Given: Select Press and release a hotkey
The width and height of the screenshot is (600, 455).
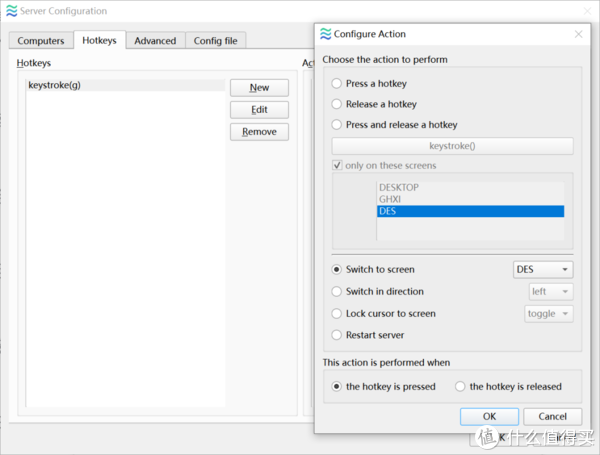Looking at the screenshot, I should [336, 125].
